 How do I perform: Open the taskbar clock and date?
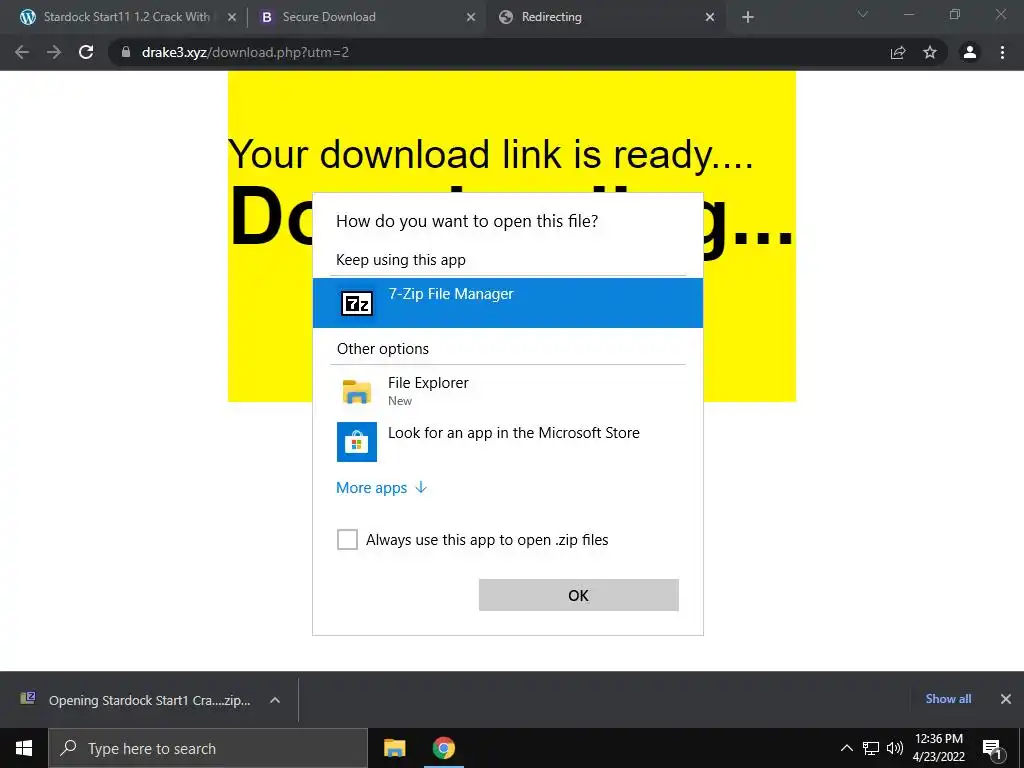pos(938,748)
